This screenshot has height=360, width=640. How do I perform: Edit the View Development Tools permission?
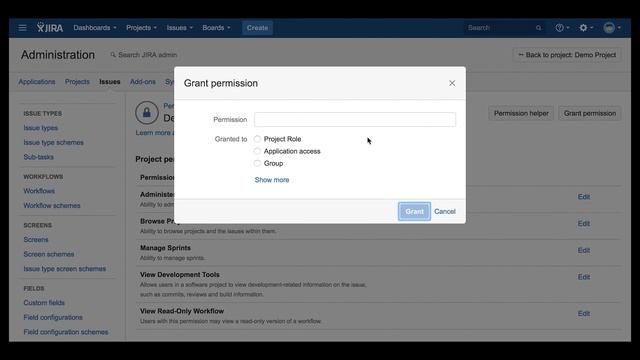point(584,277)
